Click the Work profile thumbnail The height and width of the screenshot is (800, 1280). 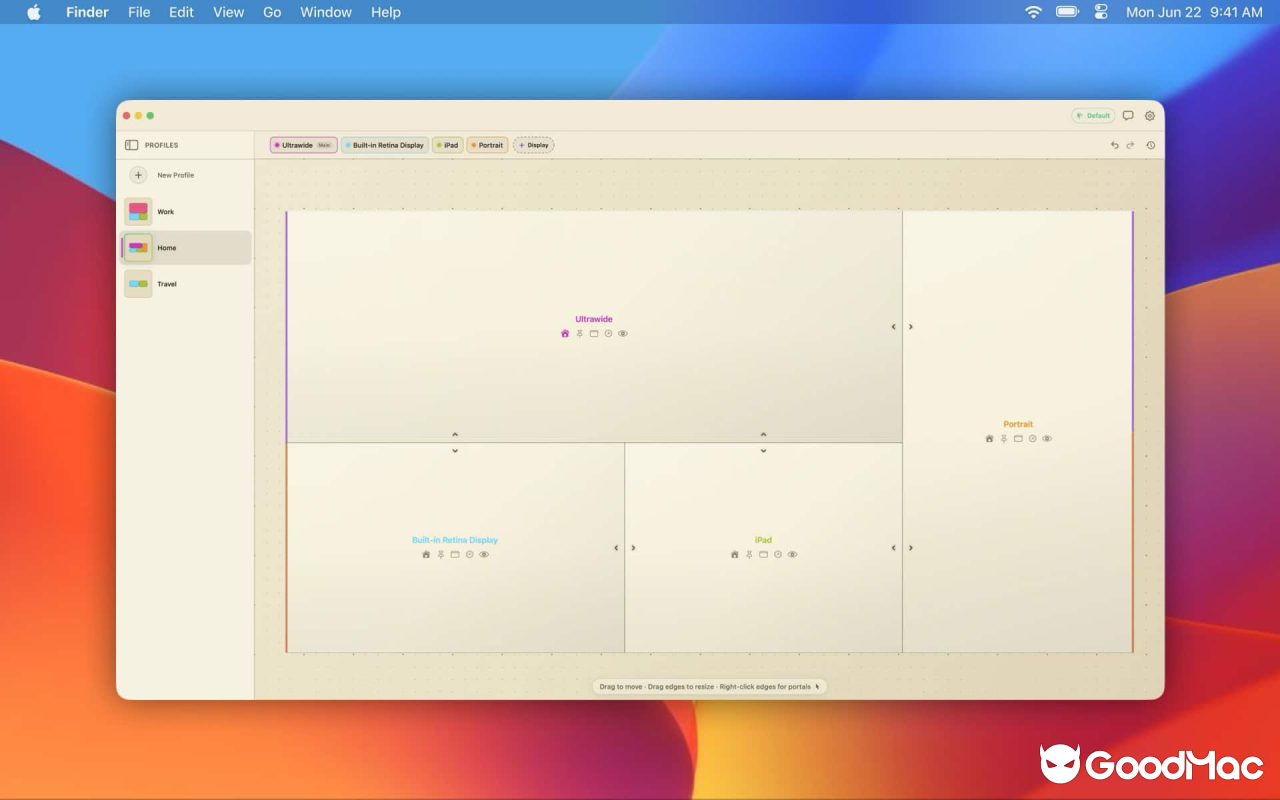click(x=138, y=212)
